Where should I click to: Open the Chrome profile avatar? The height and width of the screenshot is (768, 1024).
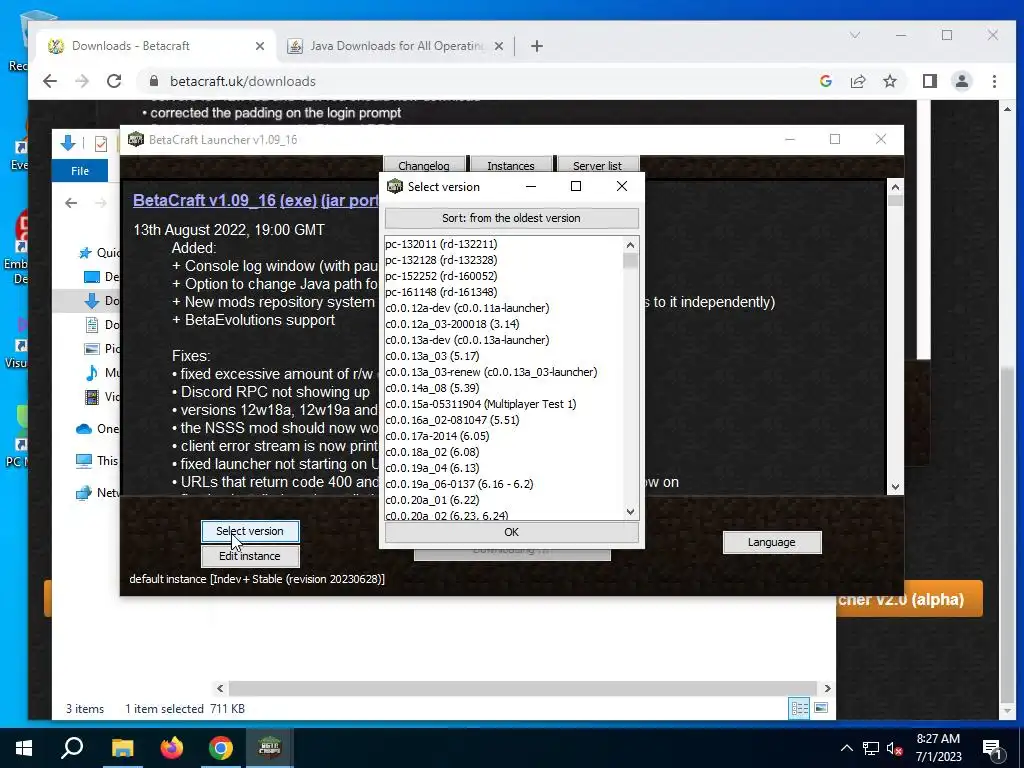click(962, 81)
